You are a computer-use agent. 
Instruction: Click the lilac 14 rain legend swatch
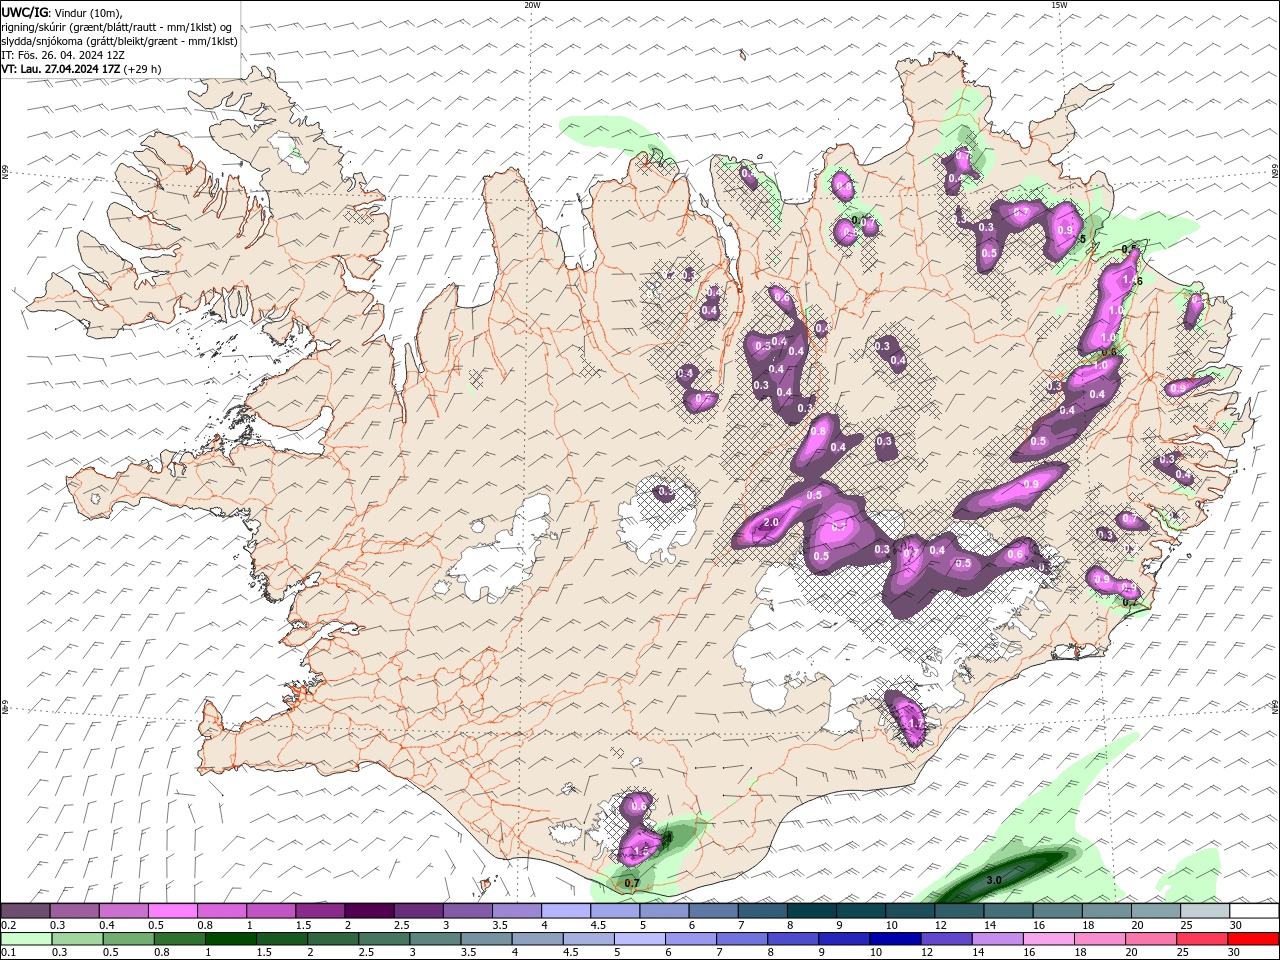click(x=997, y=939)
